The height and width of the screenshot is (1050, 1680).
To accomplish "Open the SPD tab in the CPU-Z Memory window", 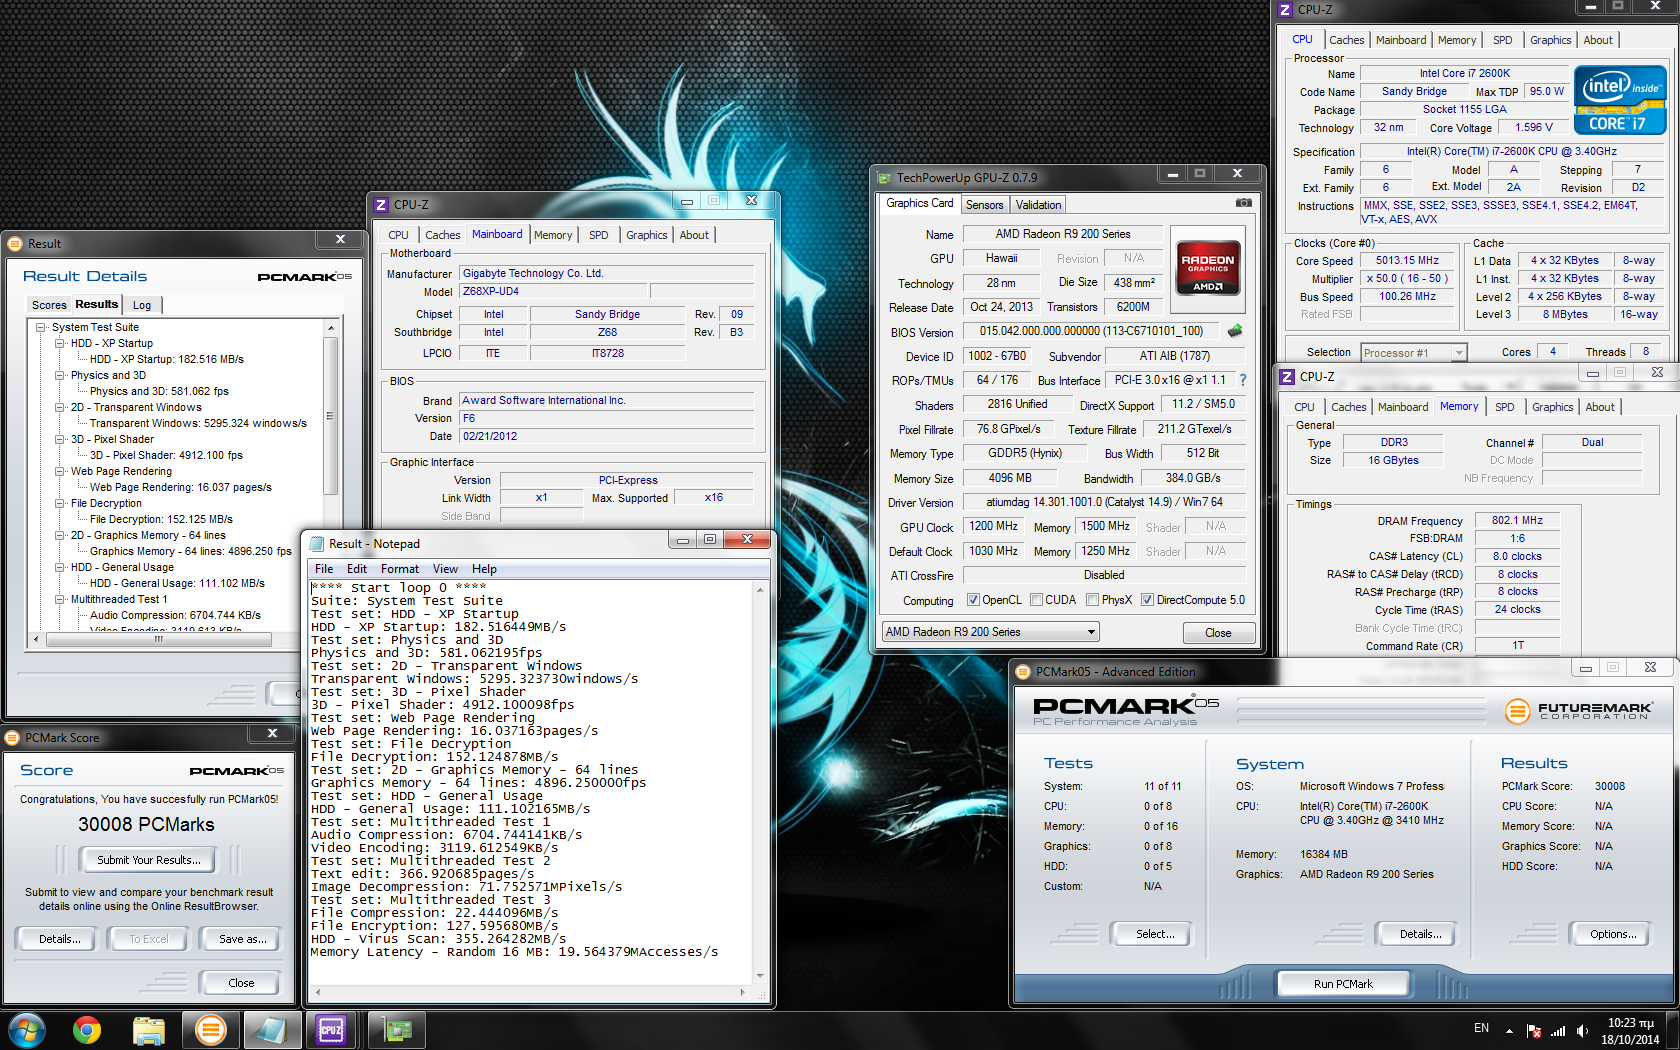I will point(1504,407).
